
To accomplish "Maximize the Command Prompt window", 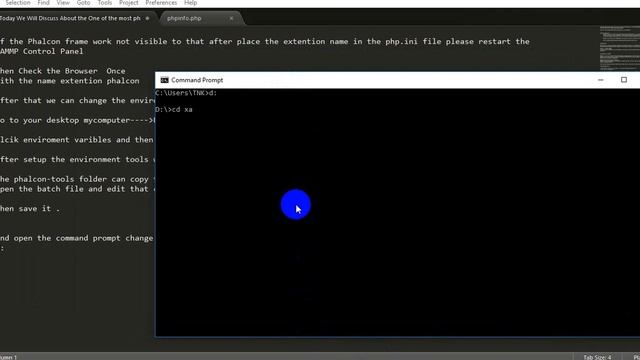I will pyautogui.click(x=624, y=80).
